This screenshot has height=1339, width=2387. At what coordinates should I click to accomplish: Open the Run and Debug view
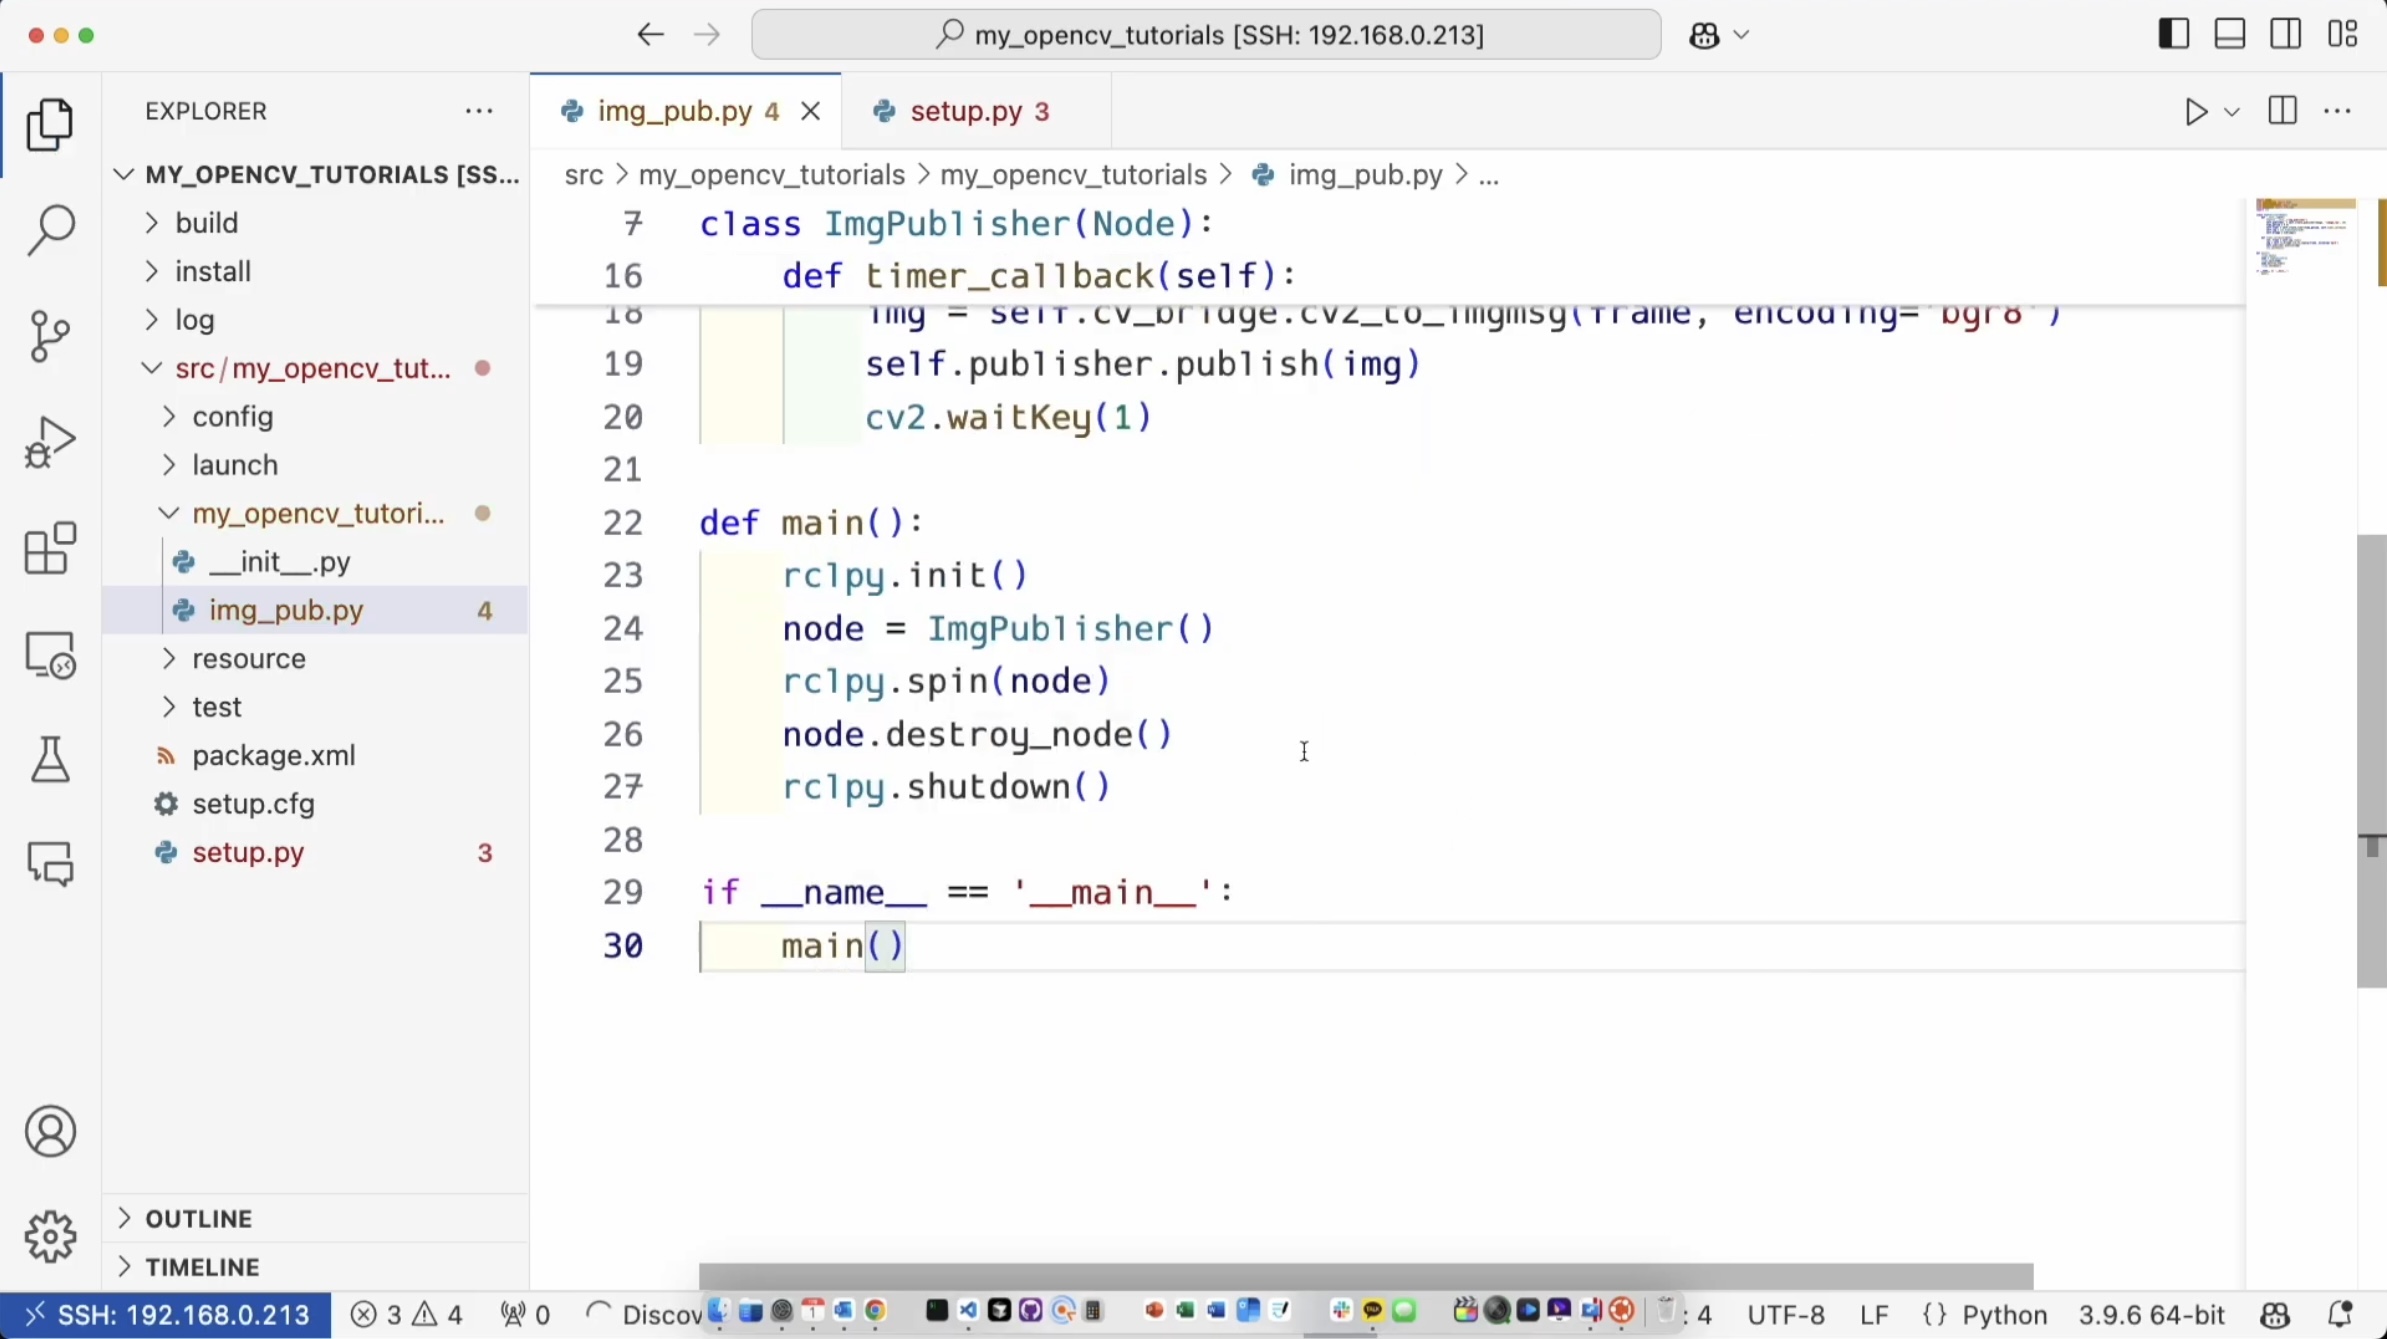[50, 442]
